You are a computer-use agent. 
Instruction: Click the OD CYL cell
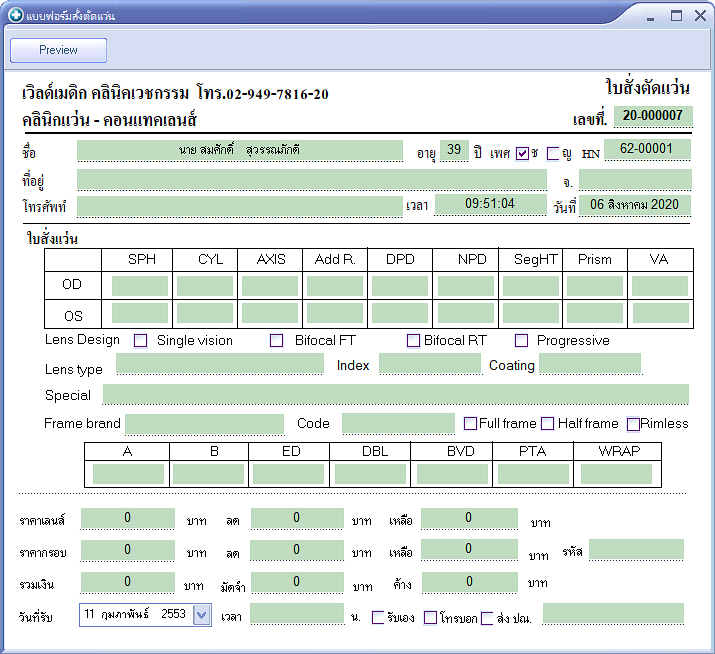(205, 286)
